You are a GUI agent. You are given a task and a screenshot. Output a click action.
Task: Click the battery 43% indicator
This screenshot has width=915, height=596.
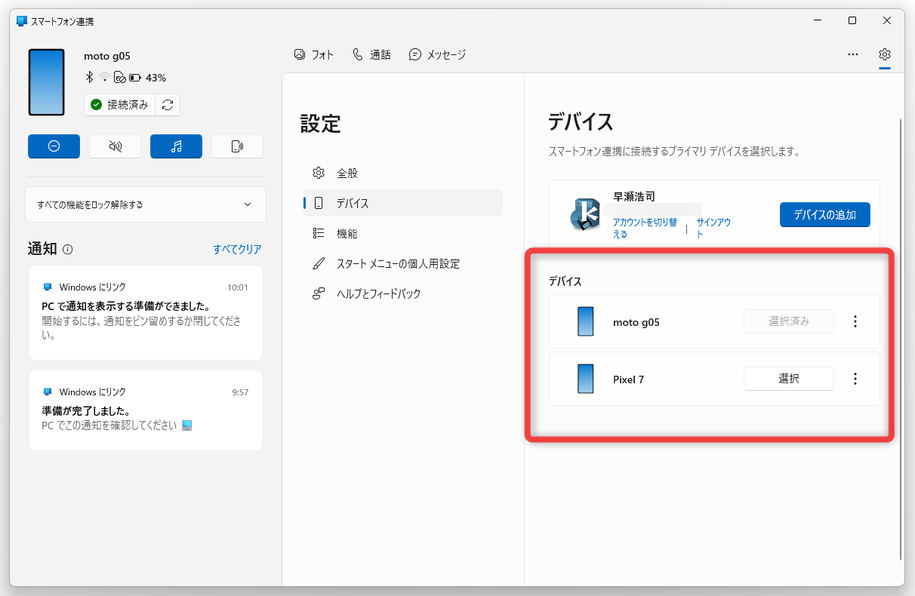point(148,78)
